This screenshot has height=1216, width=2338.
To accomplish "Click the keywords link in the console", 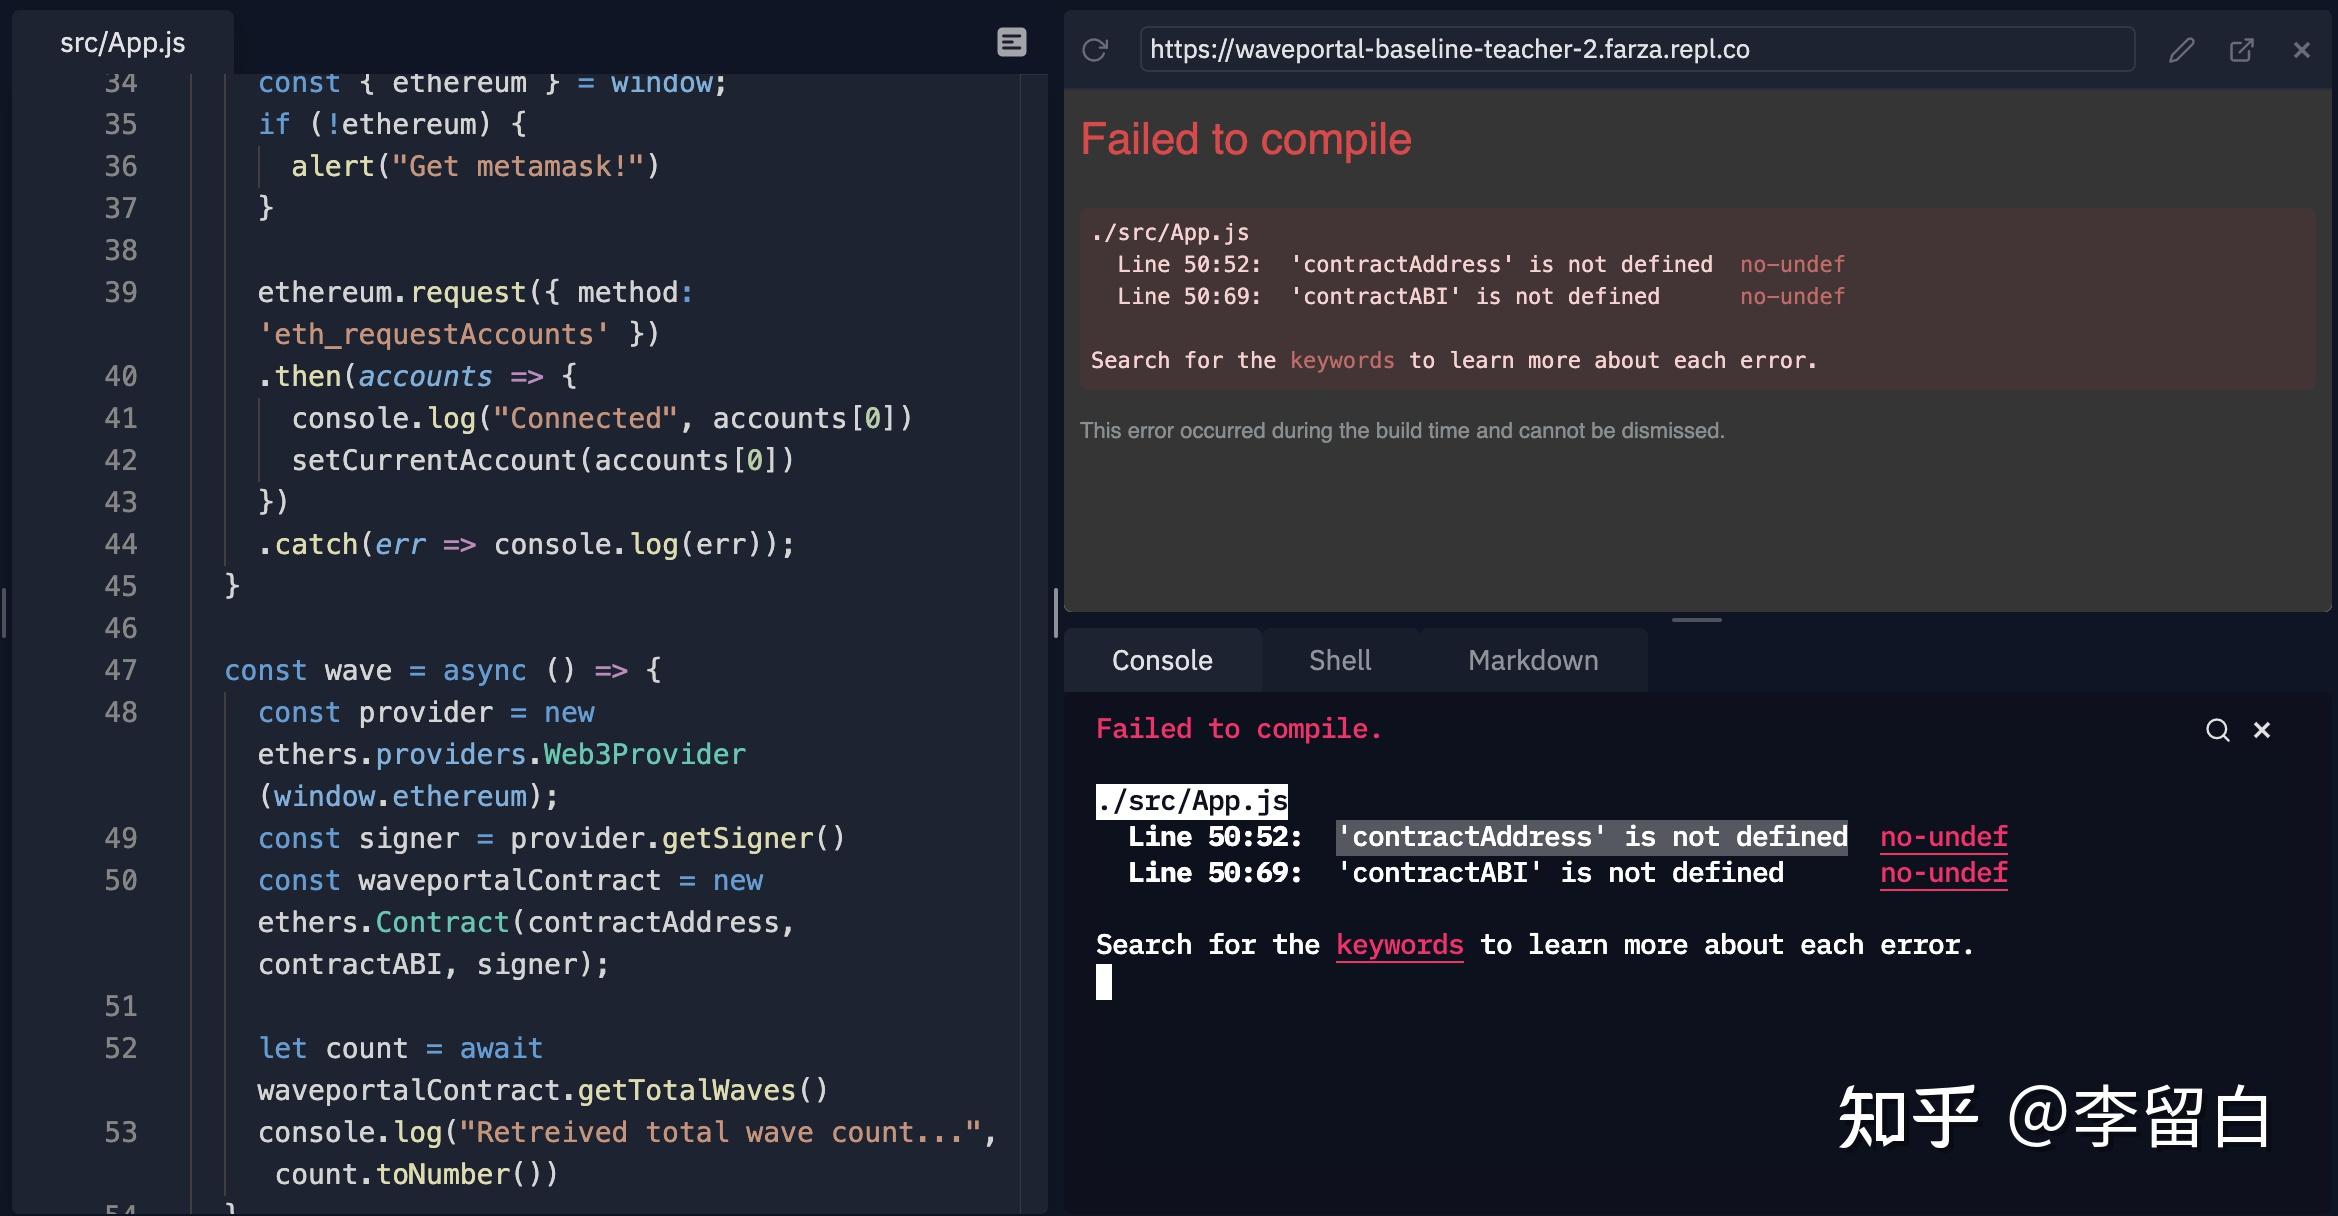I will click(x=1399, y=945).
